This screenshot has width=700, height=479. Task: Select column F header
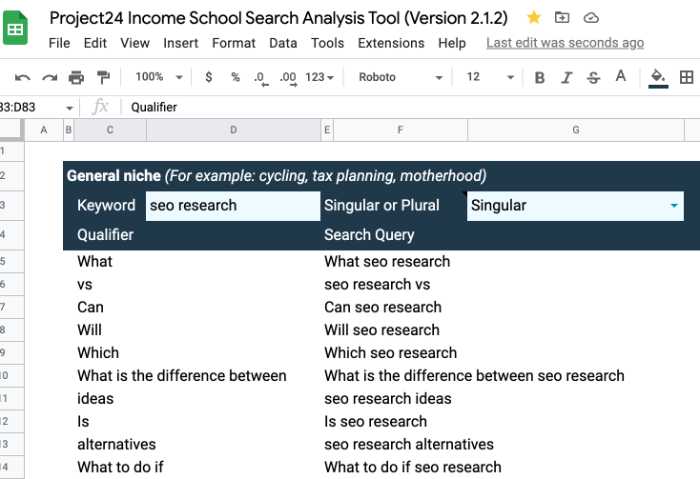[400, 130]
